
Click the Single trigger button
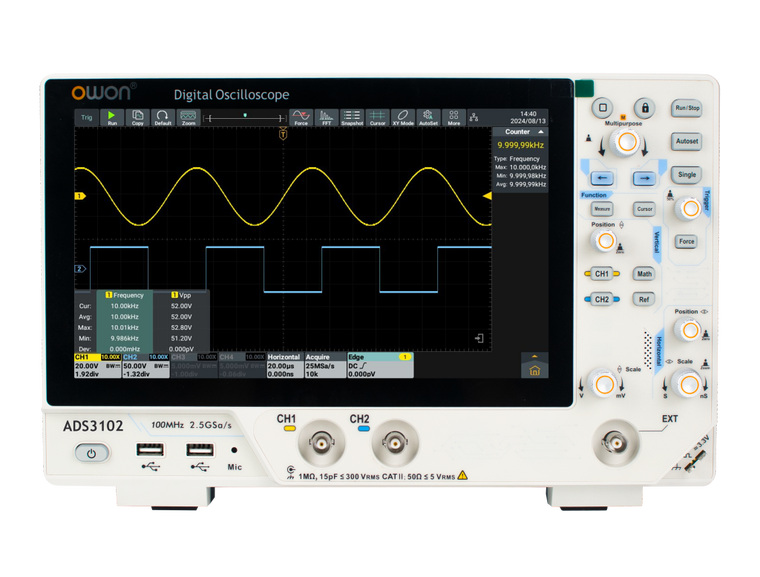[687, 175]
